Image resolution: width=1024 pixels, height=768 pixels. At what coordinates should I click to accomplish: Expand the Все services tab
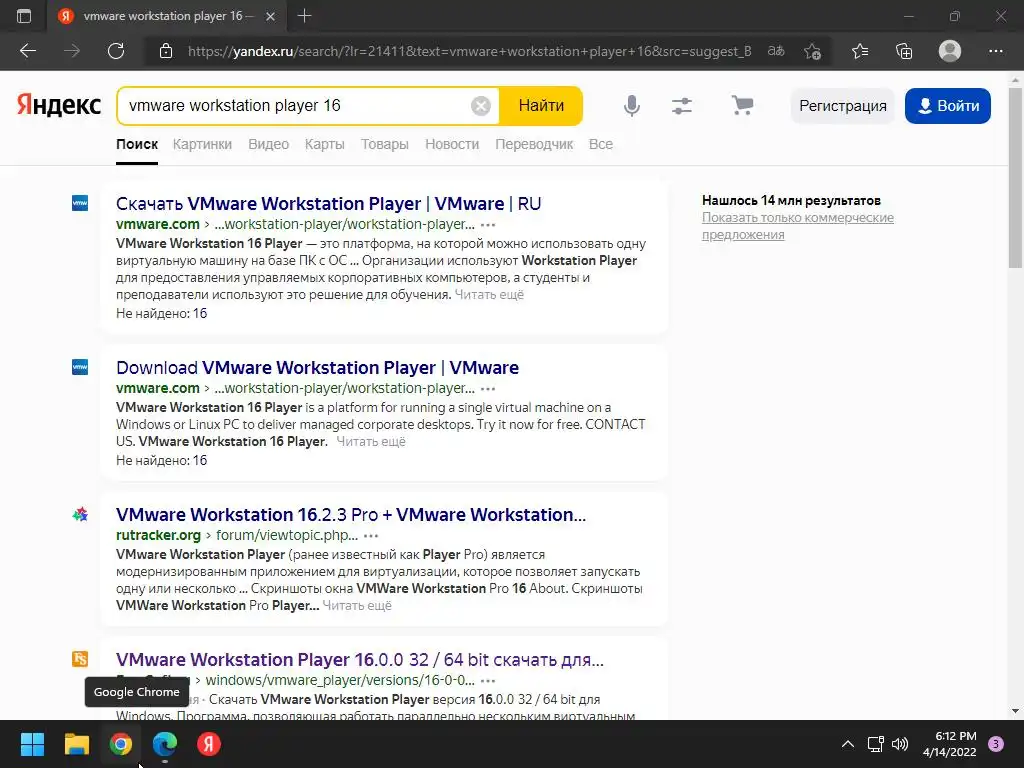(x=601, y=144)
